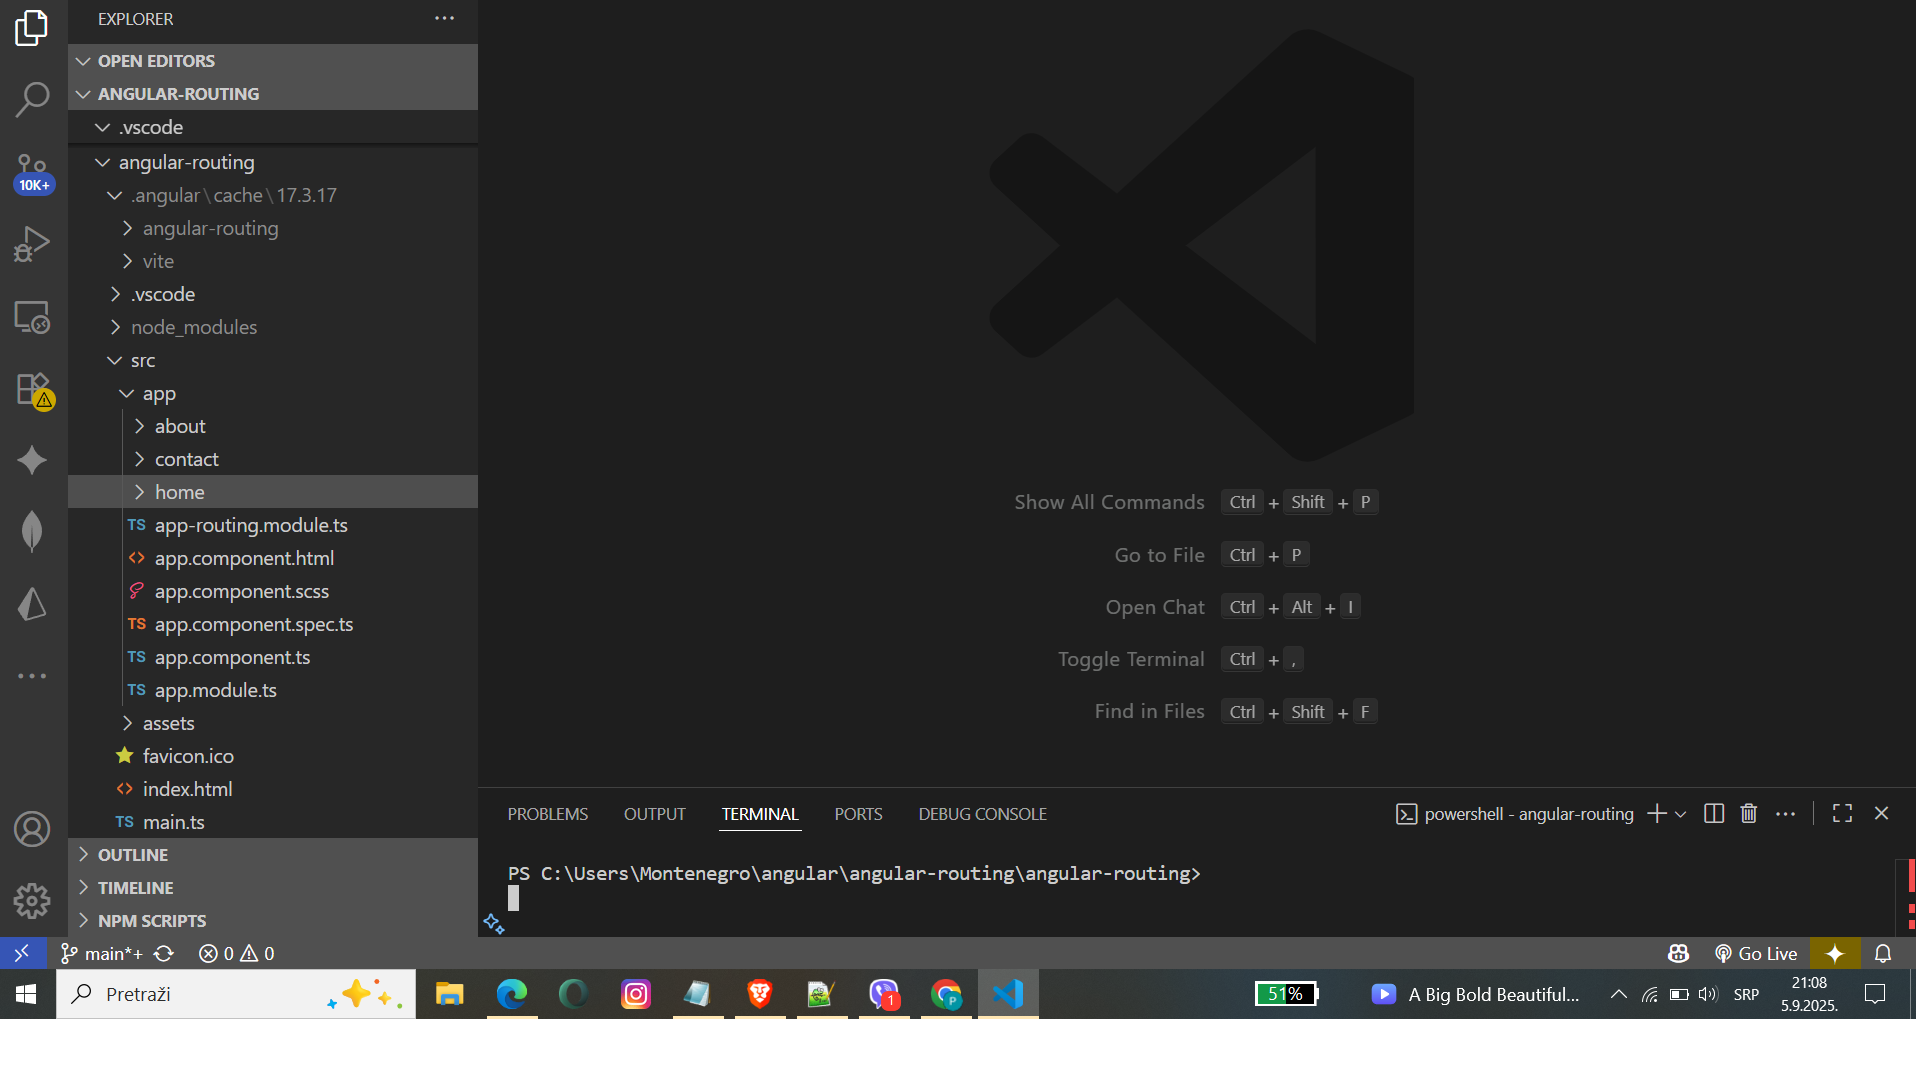Viewport: 1920px width, 1080px height.
Task: Hide the terminal panel with X
Action: coord(1881,814)
